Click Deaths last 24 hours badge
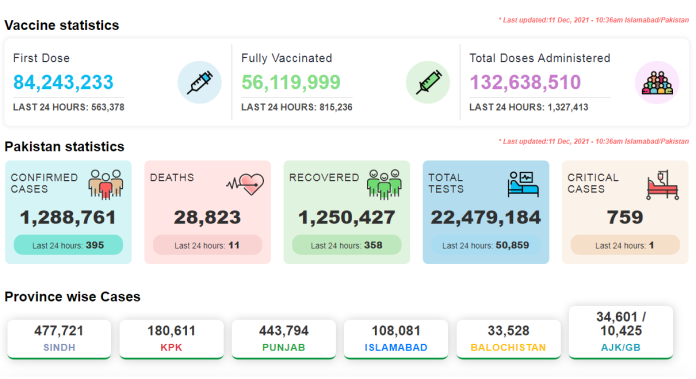Image resolution: width=696 pixels, height=379 pixels. click(207, 245)
